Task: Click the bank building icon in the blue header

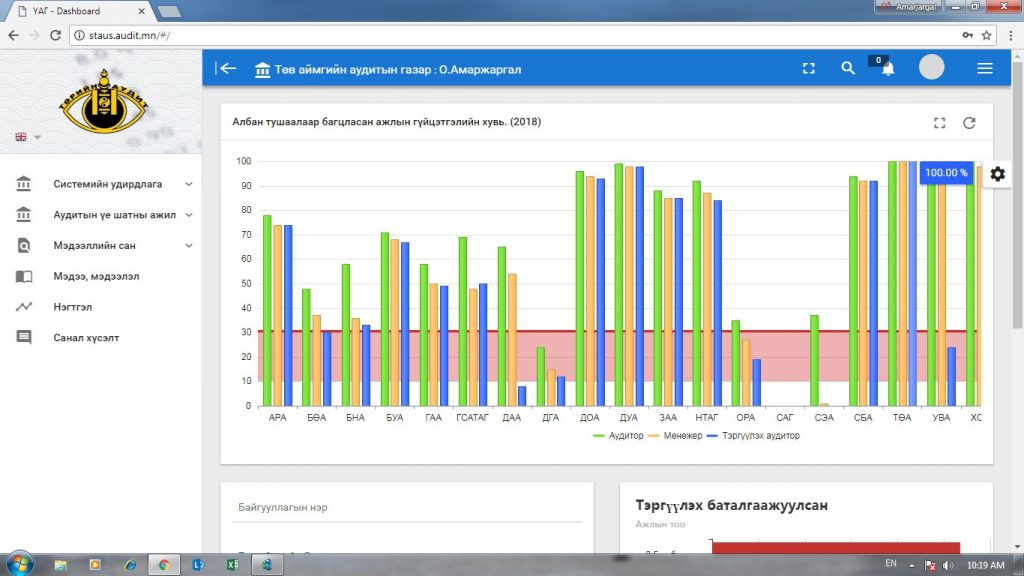Action: 263,69
